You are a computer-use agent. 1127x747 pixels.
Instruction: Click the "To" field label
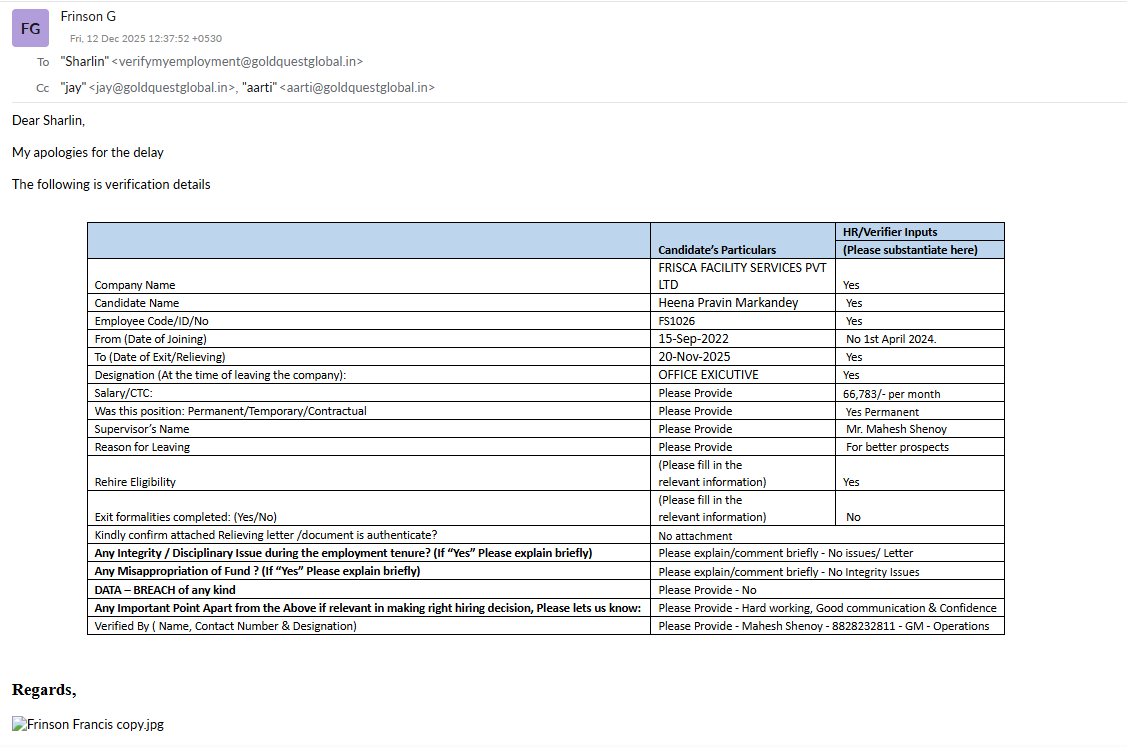[x=43, y=62]
